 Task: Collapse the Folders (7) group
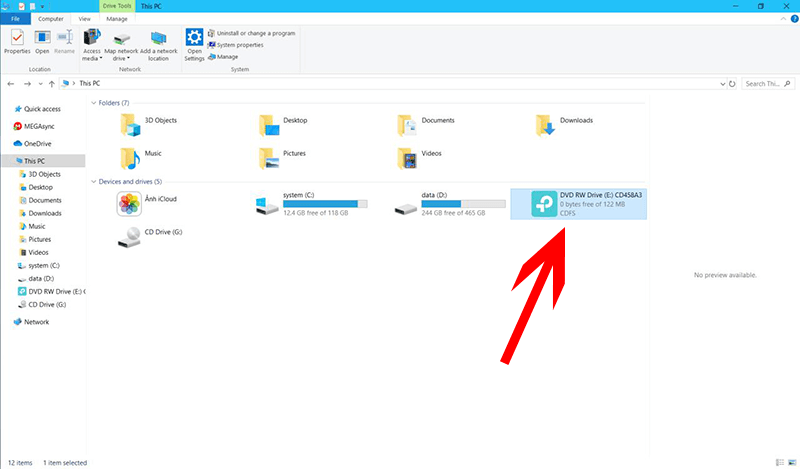click(x=93, y=103)
